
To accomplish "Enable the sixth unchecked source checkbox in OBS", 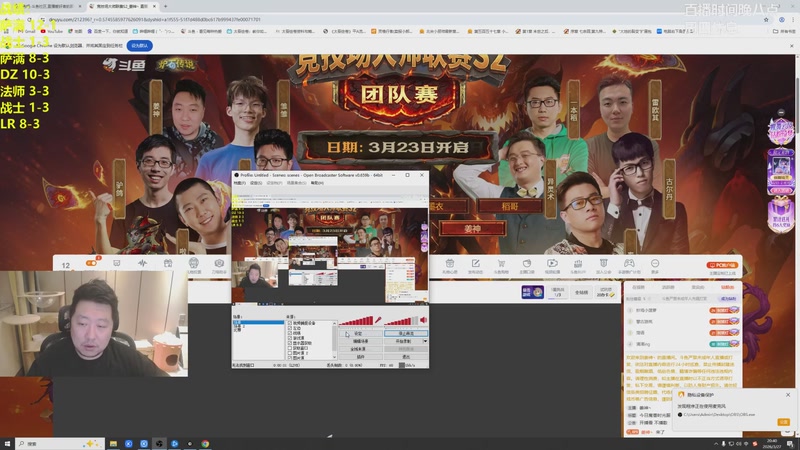I will click(290, 348).
